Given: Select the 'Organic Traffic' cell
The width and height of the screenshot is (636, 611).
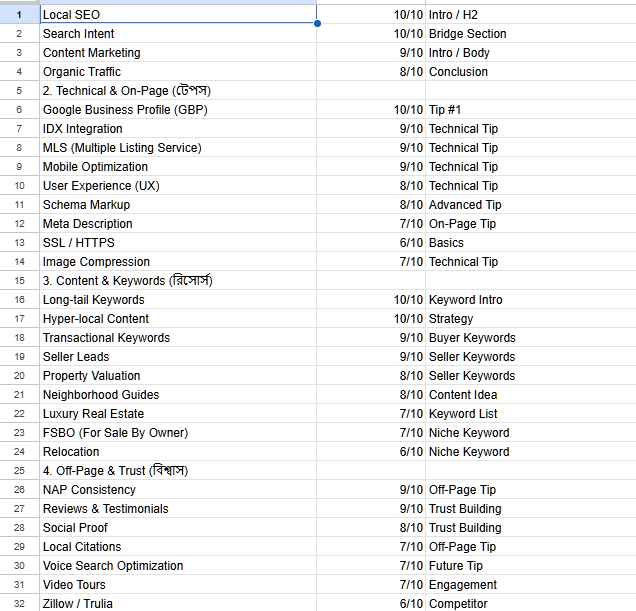Looking at the screenshot, I should tap(178, 72).
